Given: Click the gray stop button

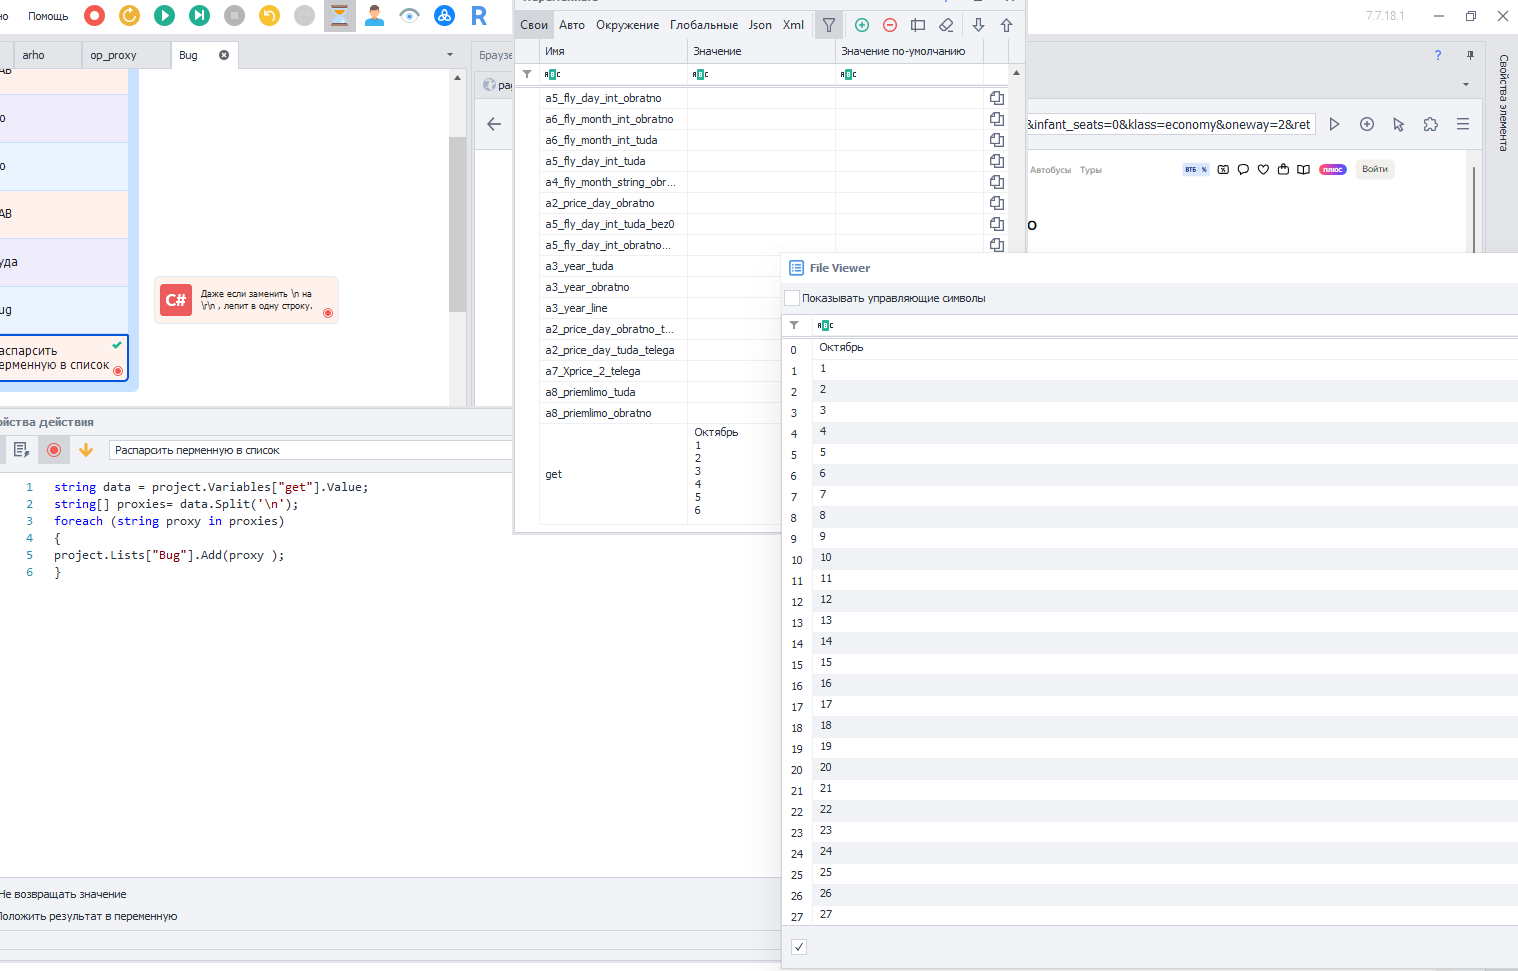Looking at the screenshot, I should click(x=235, y=15).
